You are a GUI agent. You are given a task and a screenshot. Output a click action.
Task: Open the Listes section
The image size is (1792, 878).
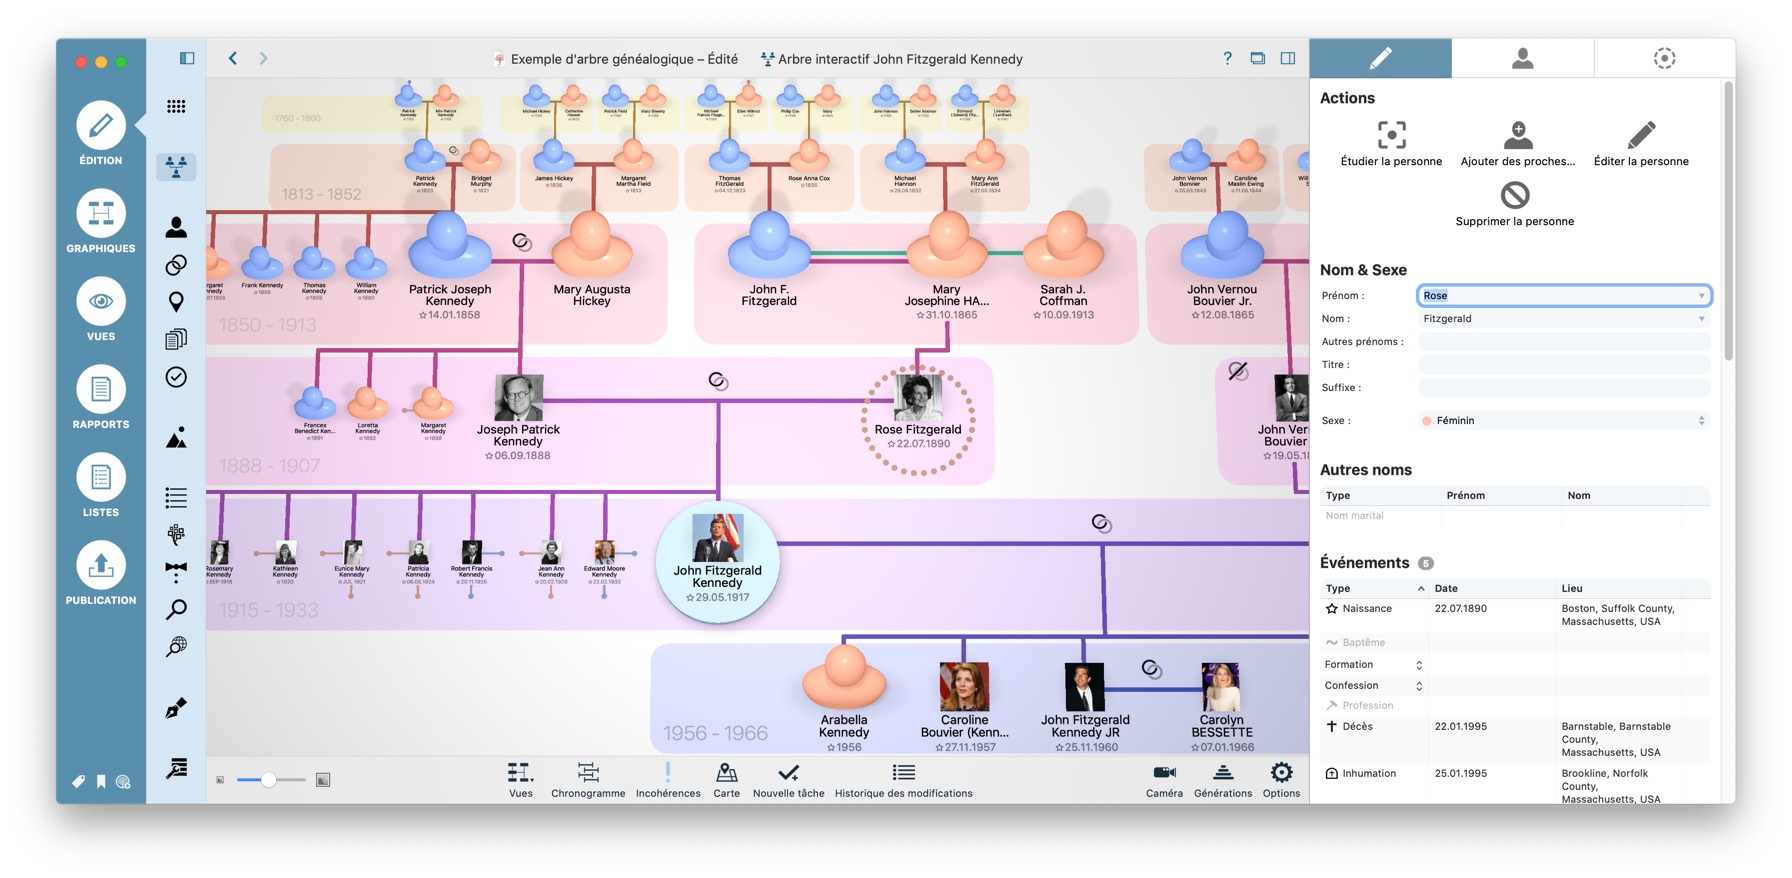click(x=101, y=486)
